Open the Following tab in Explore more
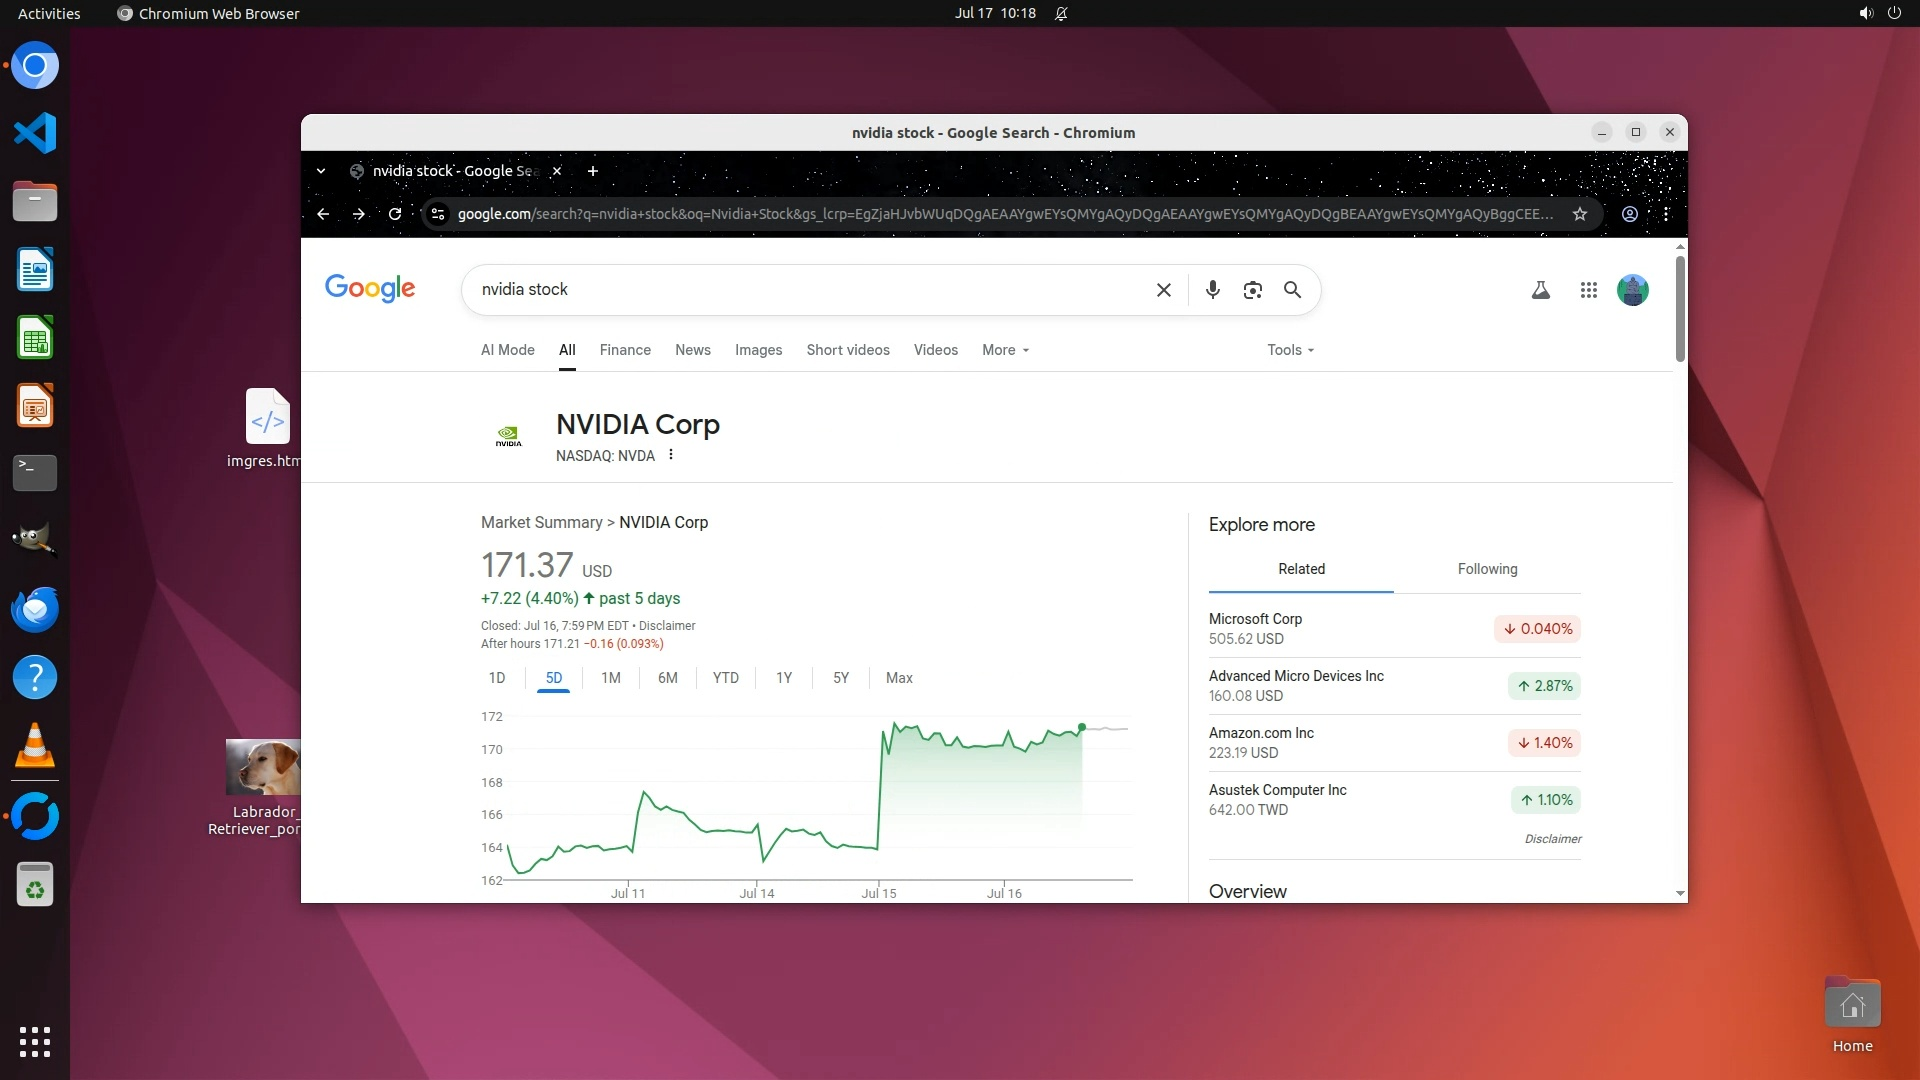The width and height of the screenshot is (1920, 1080). click(x=1487, y=569)
